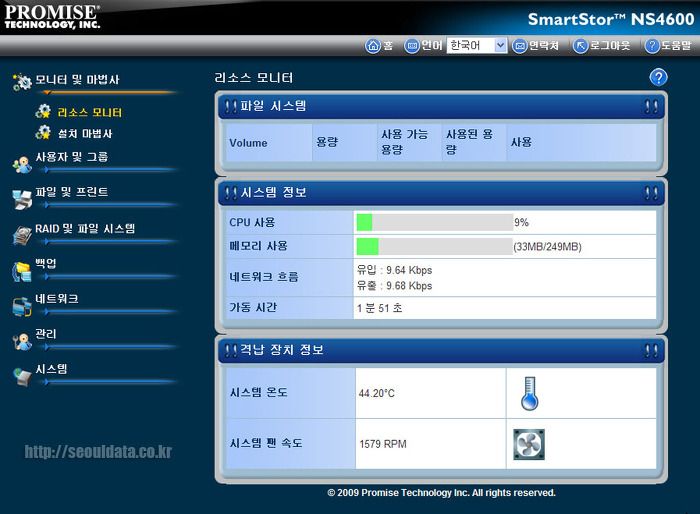Click the 네트워크 흐름 label
This screenshot has width=700, height=514.
pos(264,277)
